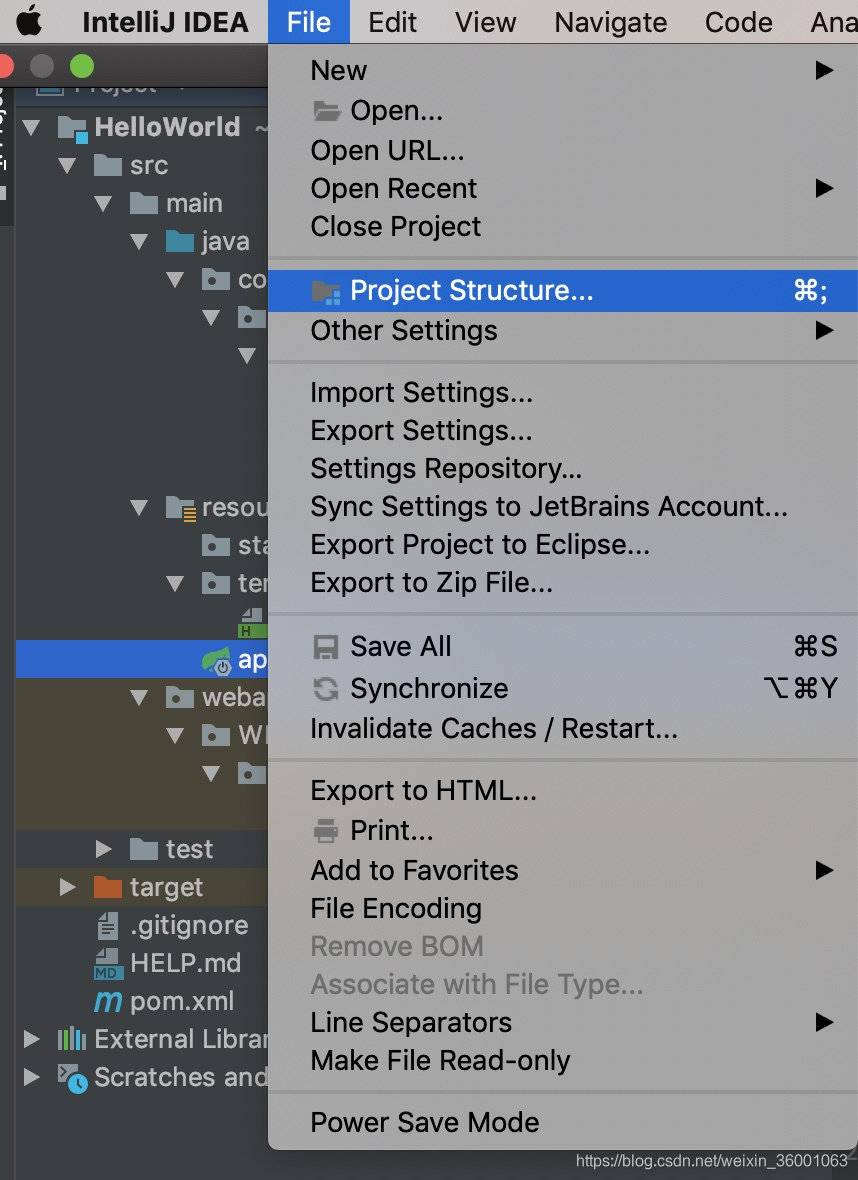Click the Scratches and Consoles icon
The height and width of the screenshot is (1180, 858).
pyautogui.click(x=73, y=1078)
